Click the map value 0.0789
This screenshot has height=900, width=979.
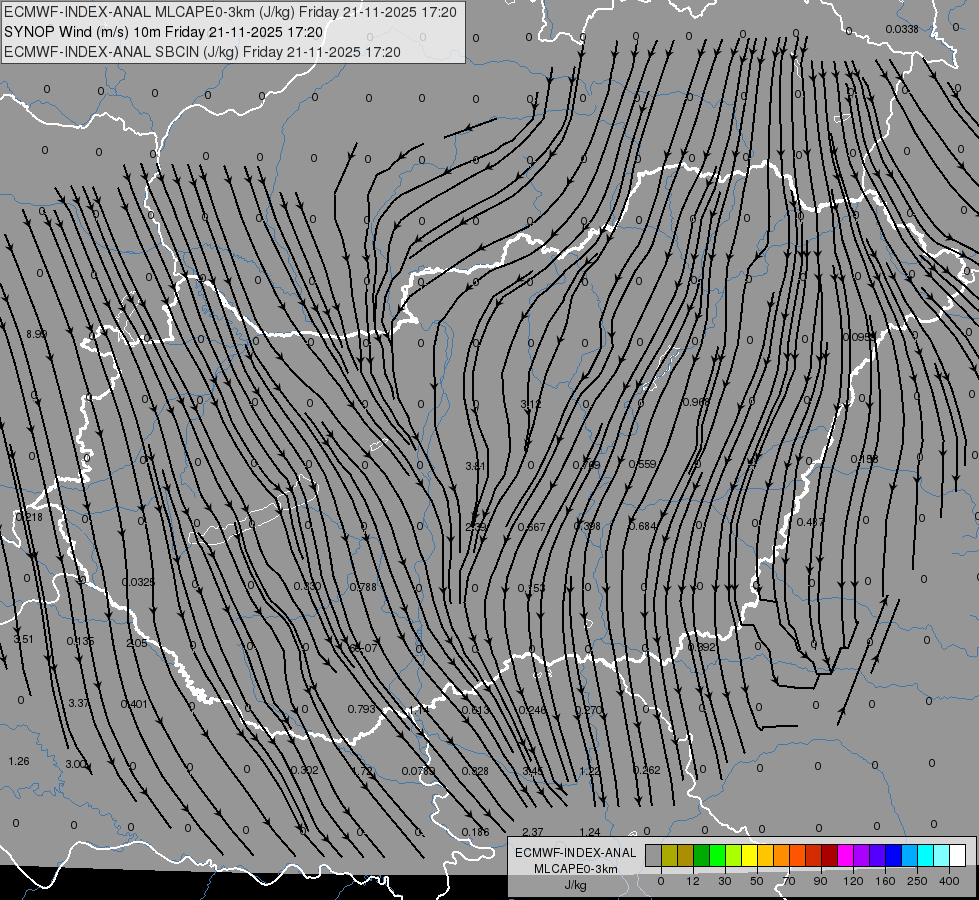418,771
